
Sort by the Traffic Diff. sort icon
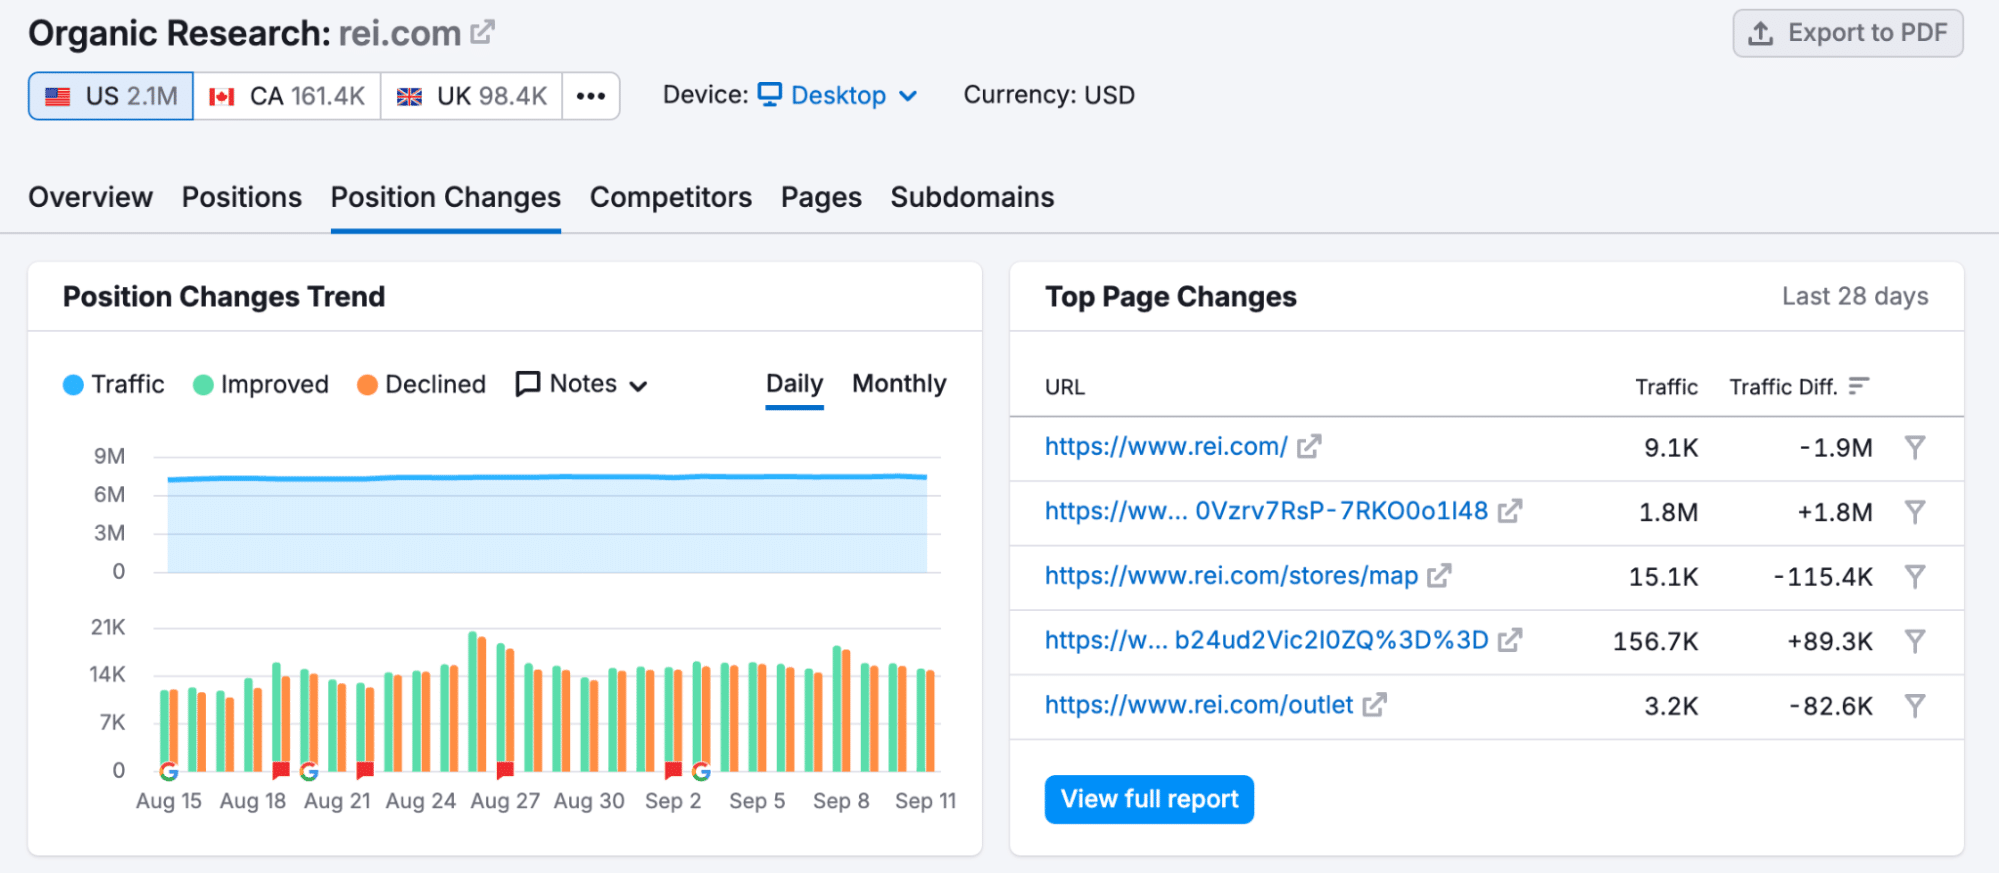click(1859, 386)
